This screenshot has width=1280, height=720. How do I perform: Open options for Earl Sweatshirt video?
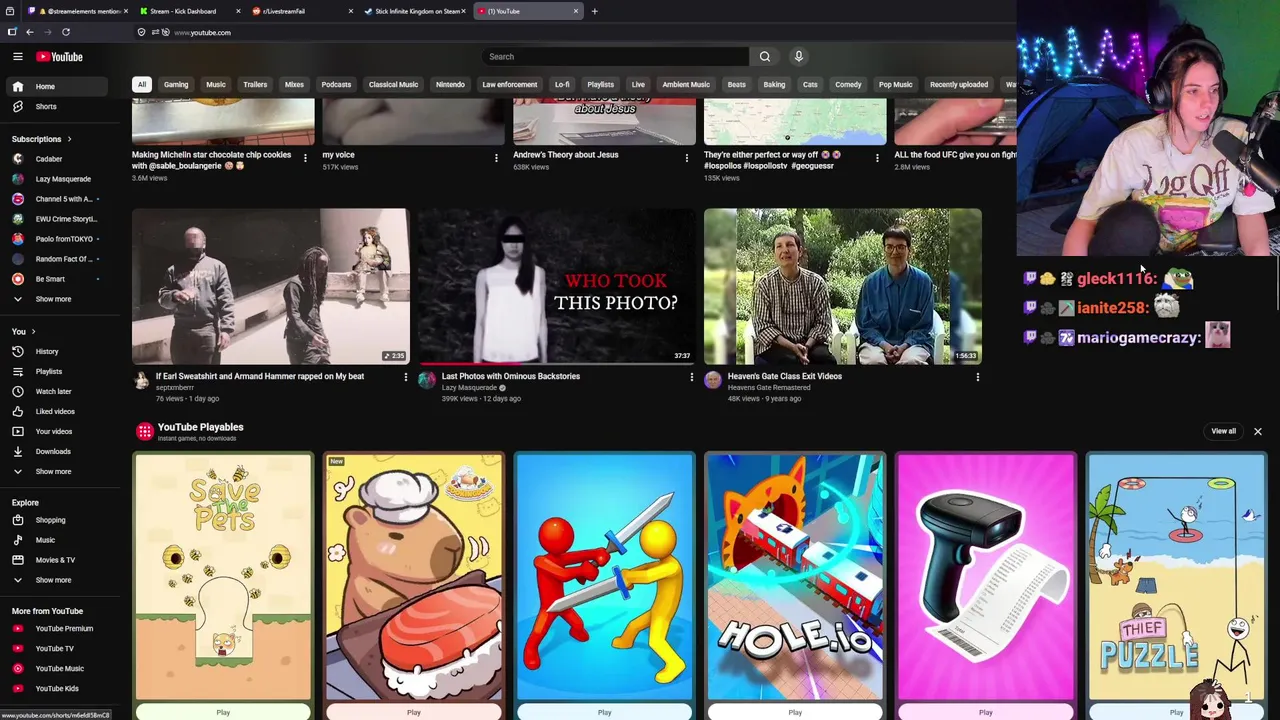point(405,377)
